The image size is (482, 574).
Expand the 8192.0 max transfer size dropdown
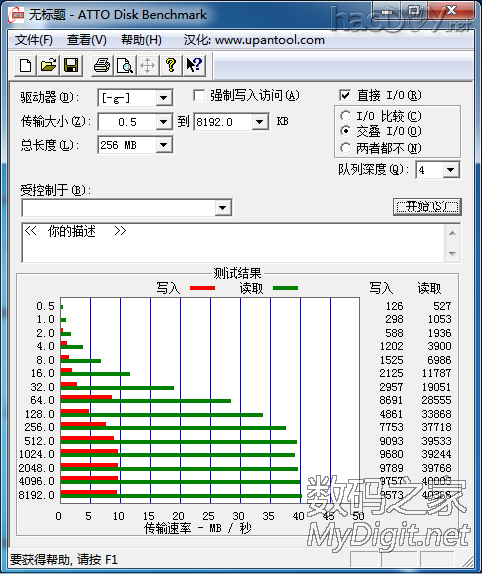click(259, 122)
